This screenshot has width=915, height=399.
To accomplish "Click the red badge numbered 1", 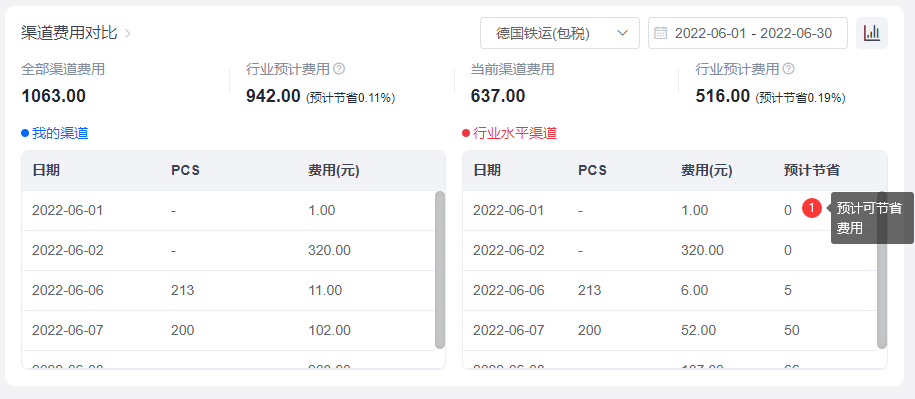I will tap(812, 208).
